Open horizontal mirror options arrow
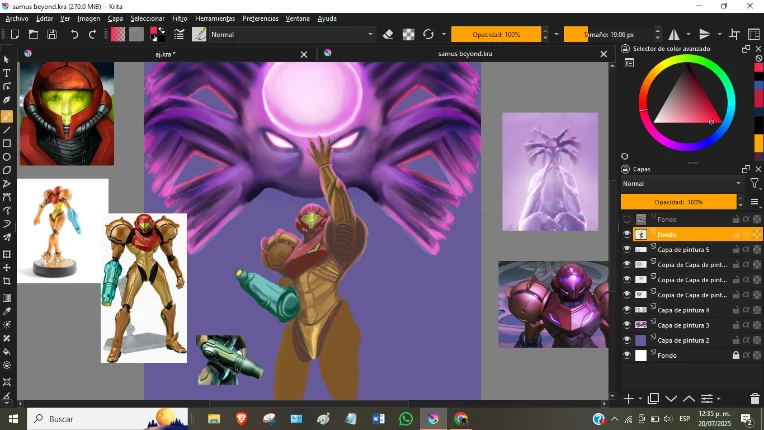 pyautogui.click(x=688, y=35)
